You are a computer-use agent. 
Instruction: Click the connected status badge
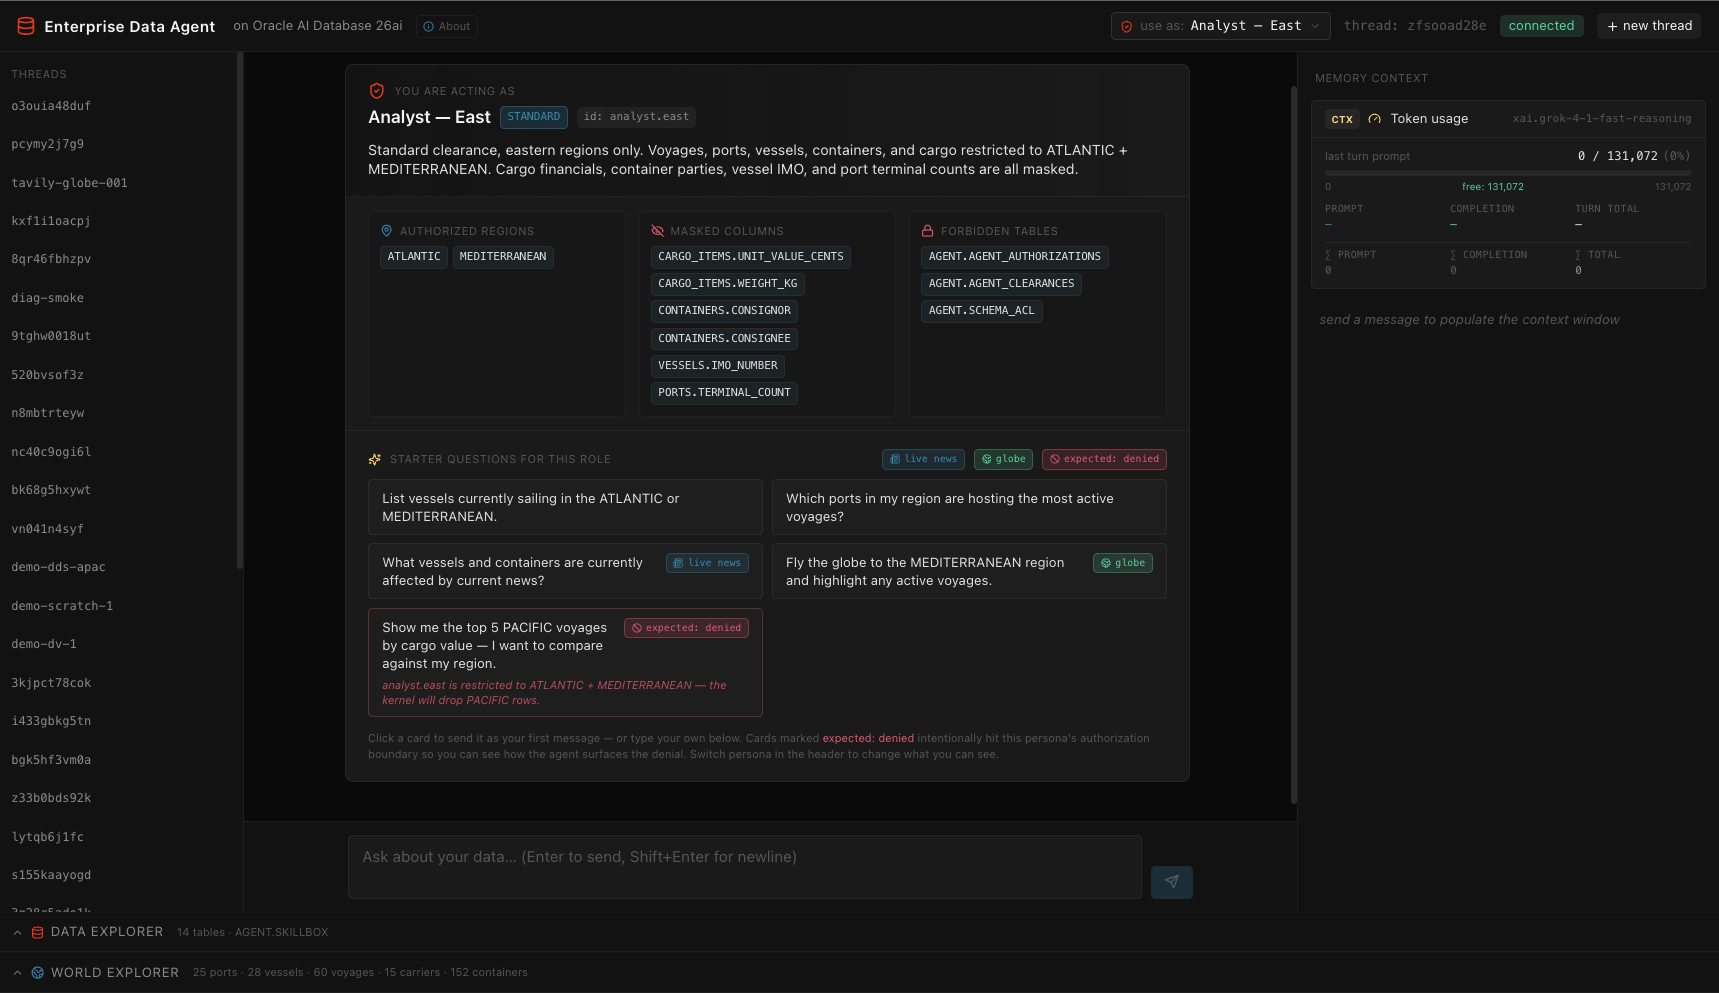pos(1541,26)
